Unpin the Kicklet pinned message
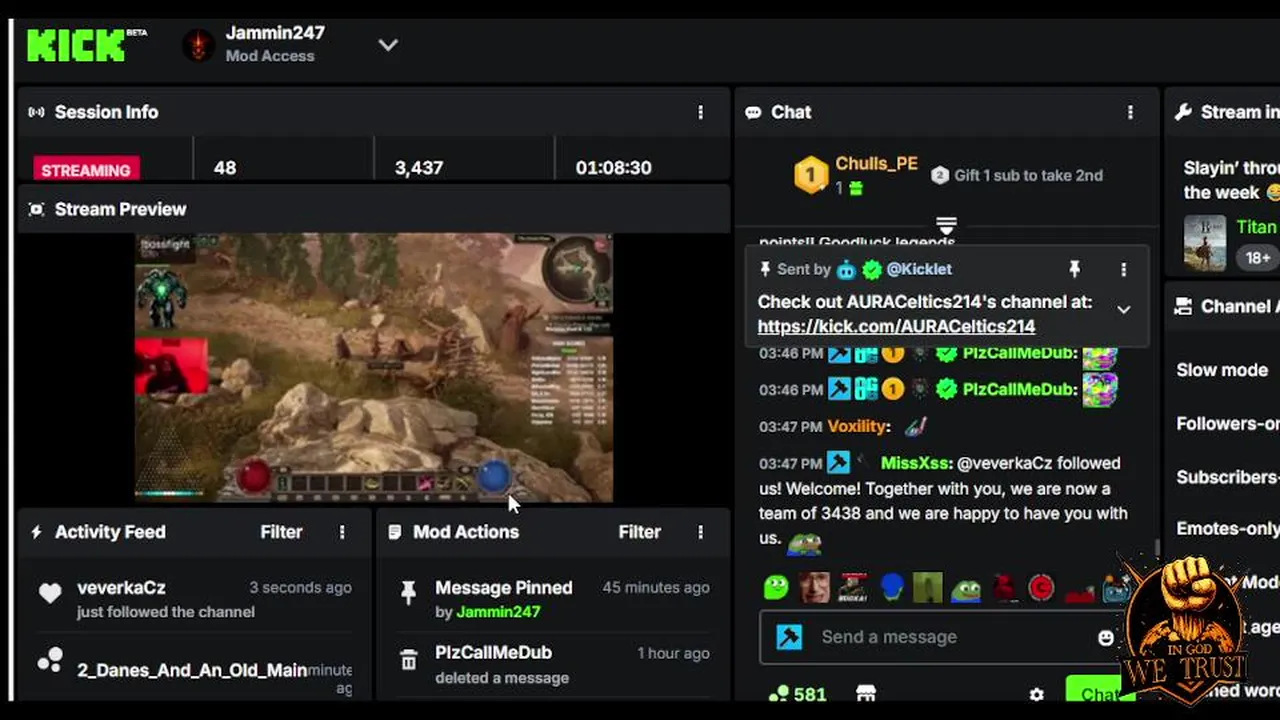 pyautogui.click(x=1074, y=269)
